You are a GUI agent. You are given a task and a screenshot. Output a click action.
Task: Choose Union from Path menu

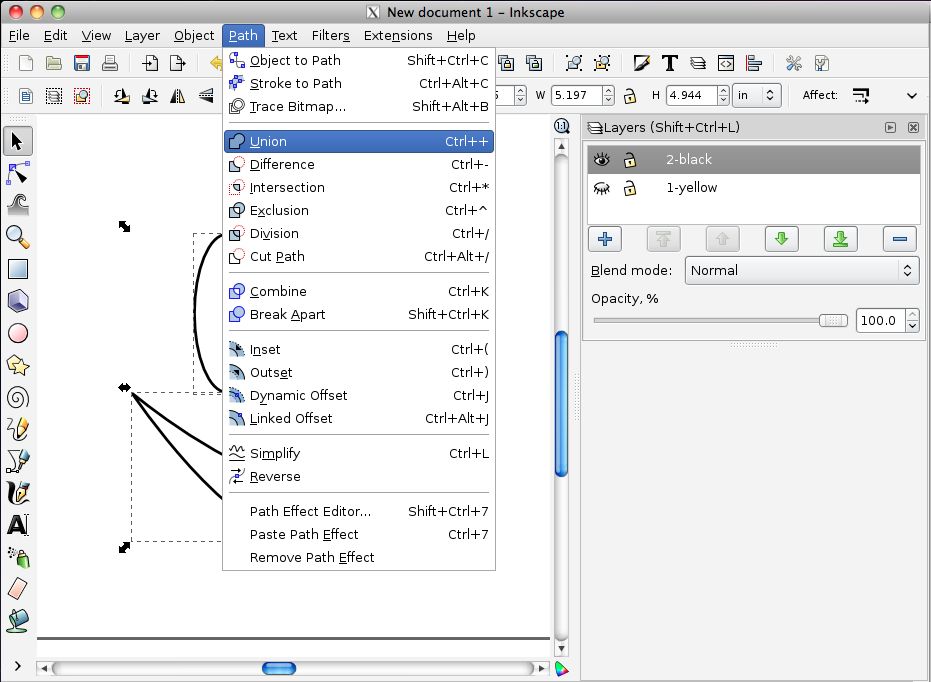(x=359, y=141)
